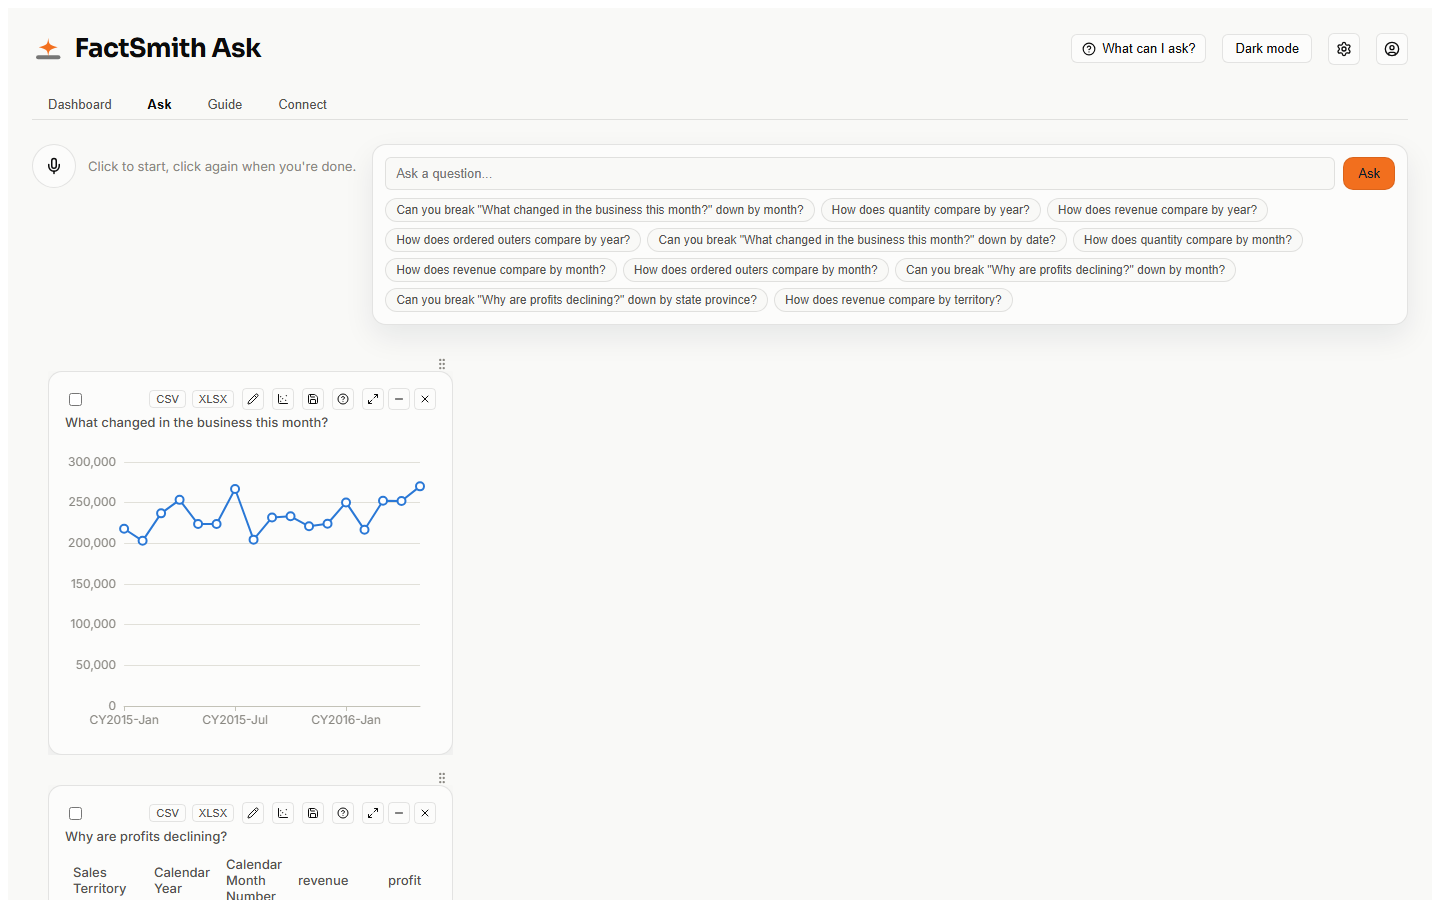The height and width of the screenshot is (900, 1440).
Task: Focus the 'Ask a question...' input field
Action: (x=860, y=174)
